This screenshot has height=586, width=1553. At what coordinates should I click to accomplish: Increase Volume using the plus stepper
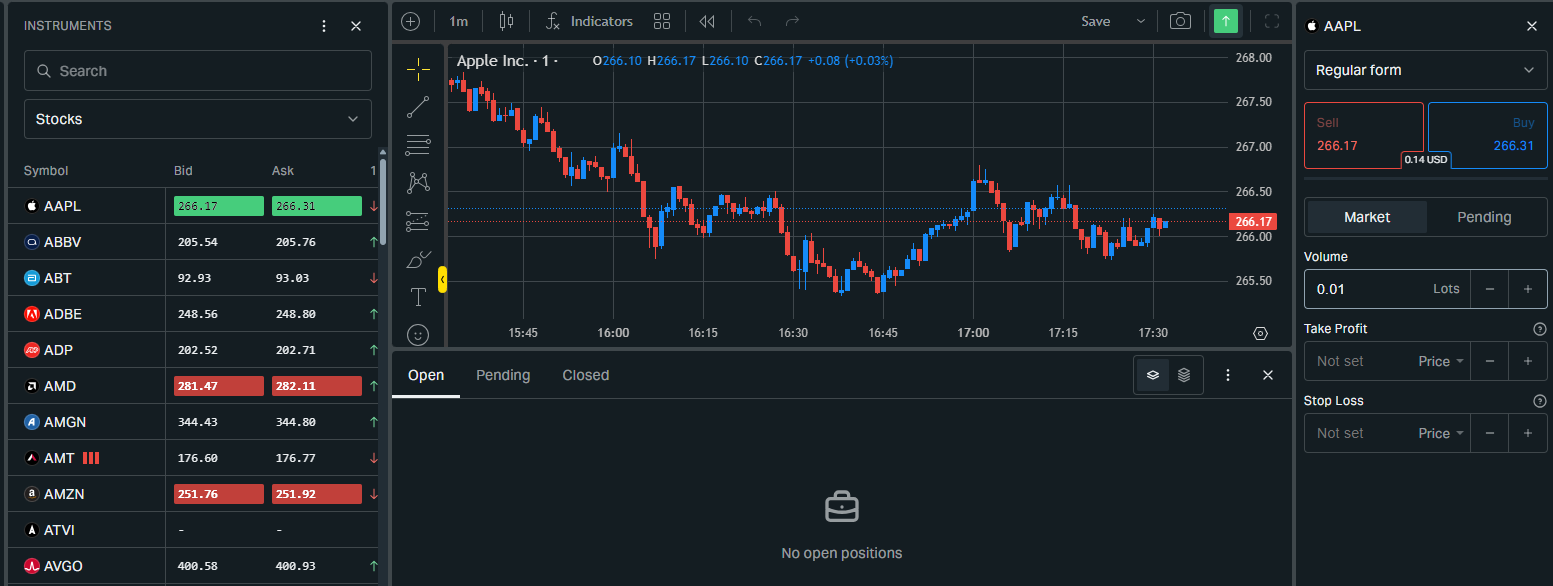[x=1528, y=289]
